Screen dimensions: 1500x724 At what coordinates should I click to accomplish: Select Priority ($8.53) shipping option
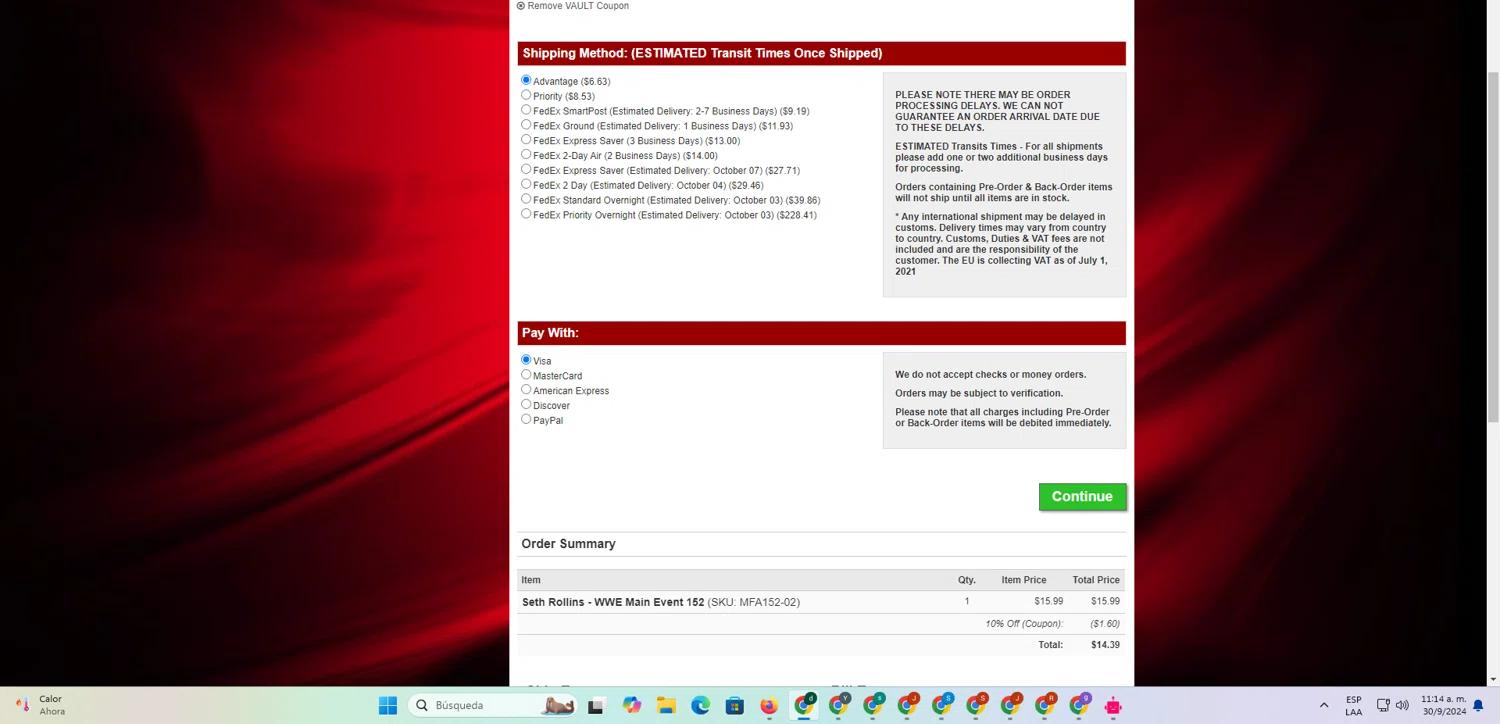[526, 95]
